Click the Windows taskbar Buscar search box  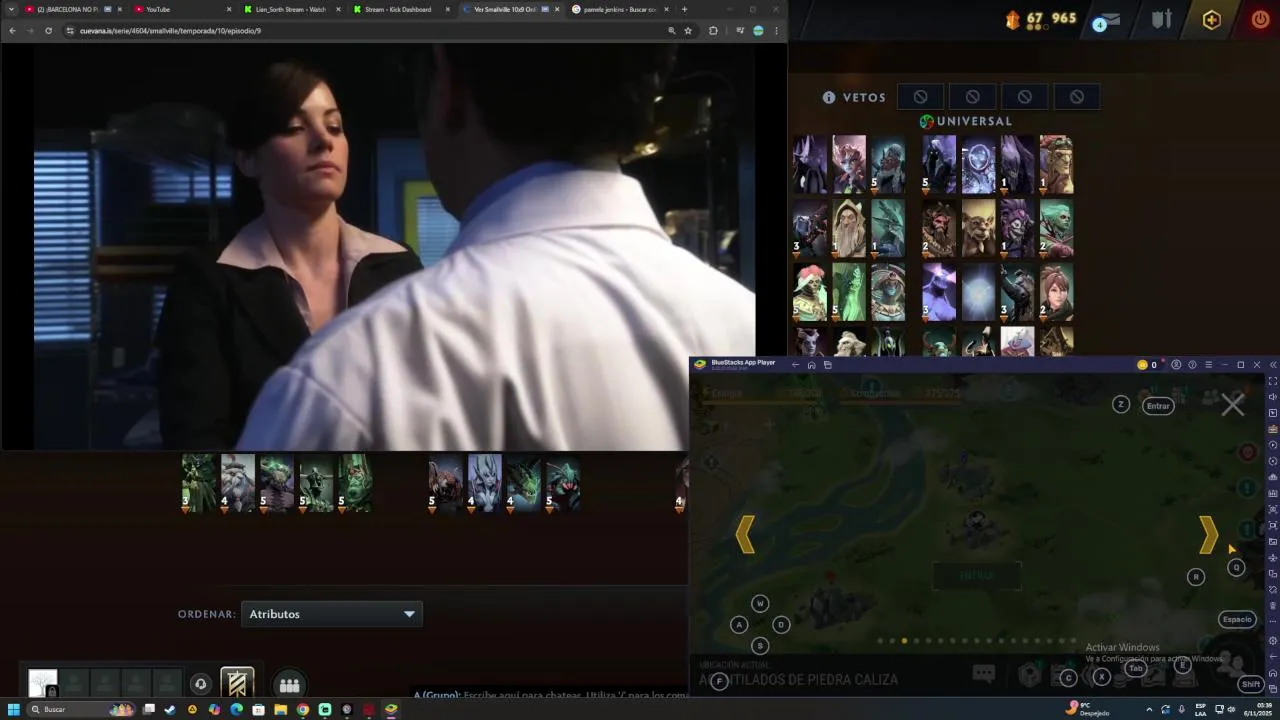tap(82, 709)
